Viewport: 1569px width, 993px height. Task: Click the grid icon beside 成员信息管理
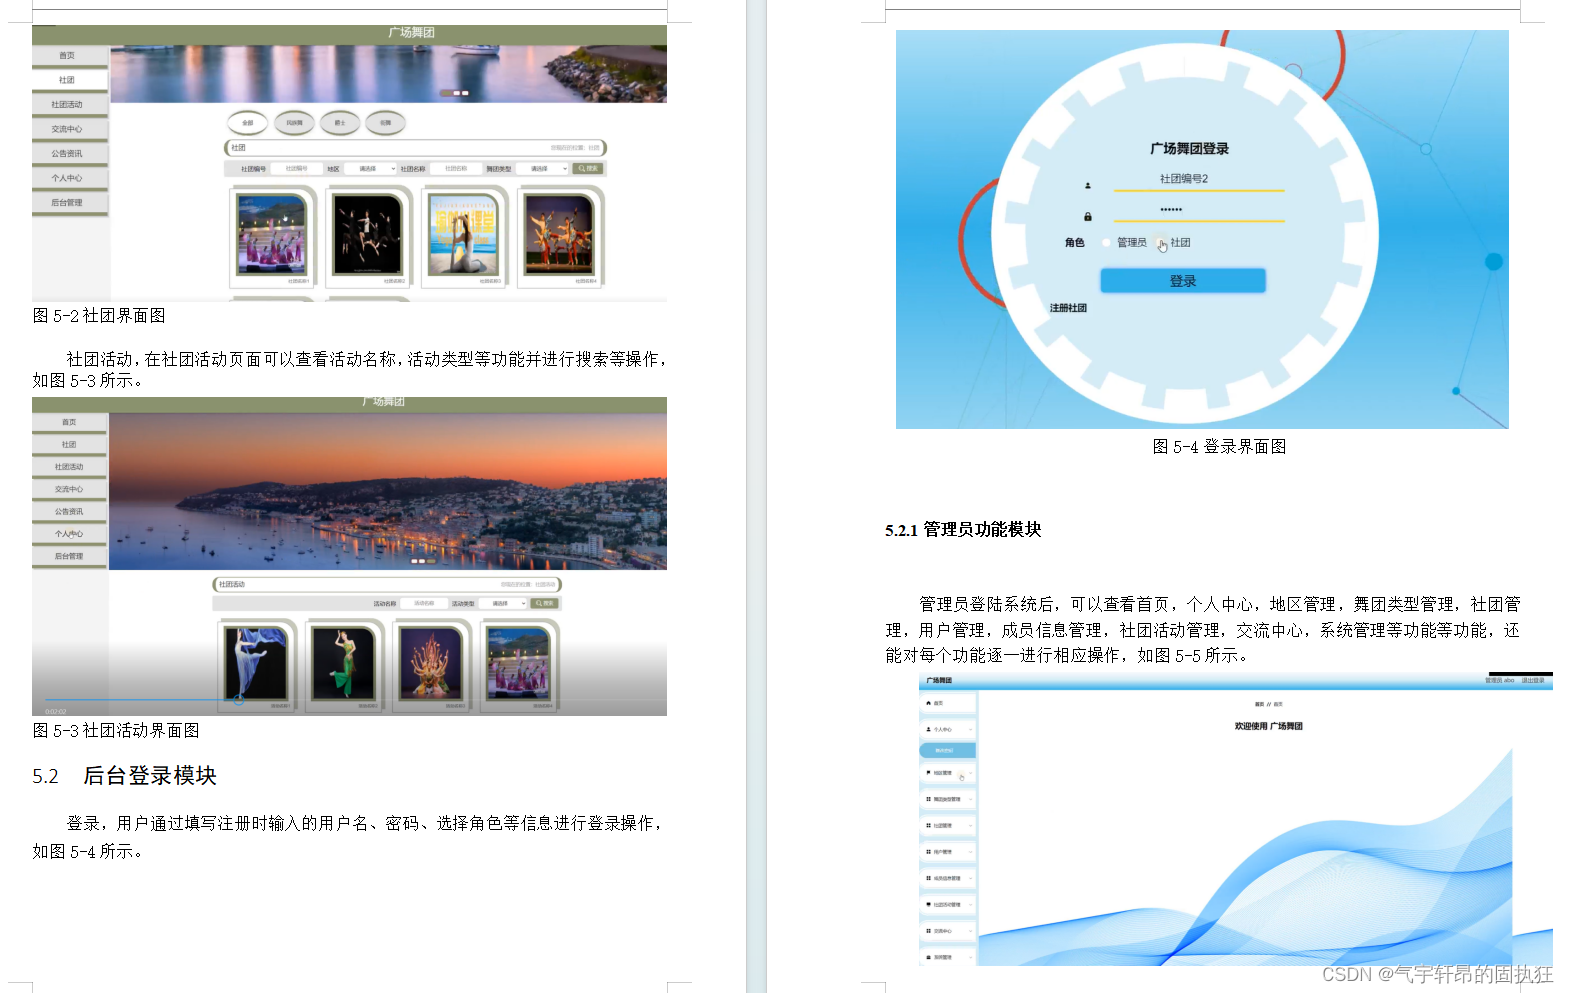tap(928, 878)
